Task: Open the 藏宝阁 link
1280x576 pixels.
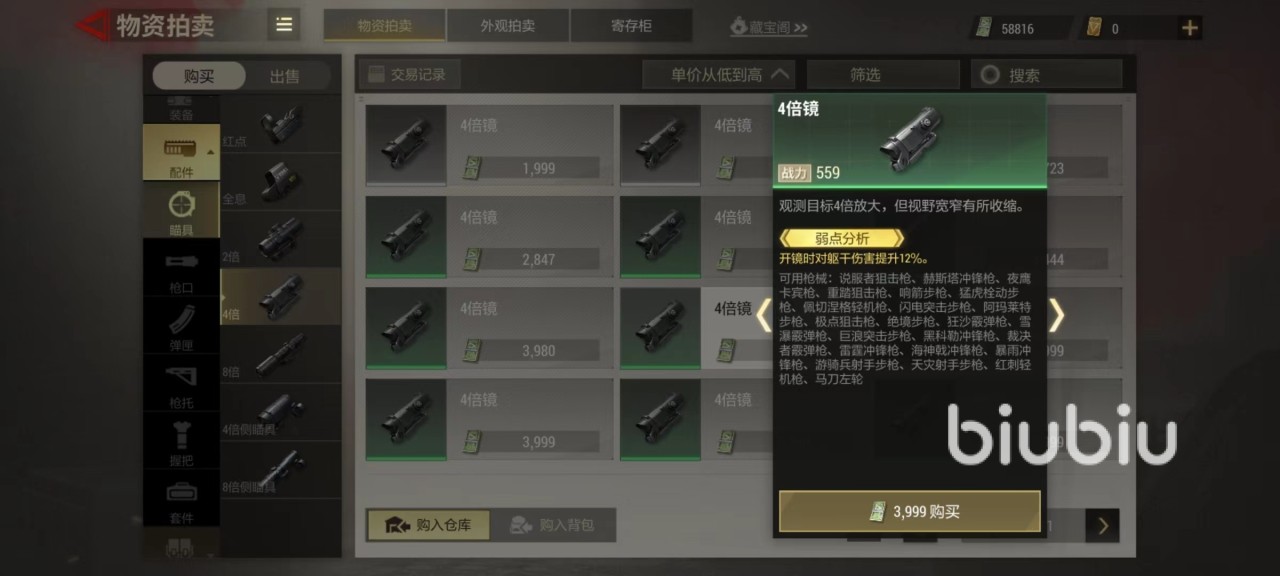Action: tap(768, 27)
